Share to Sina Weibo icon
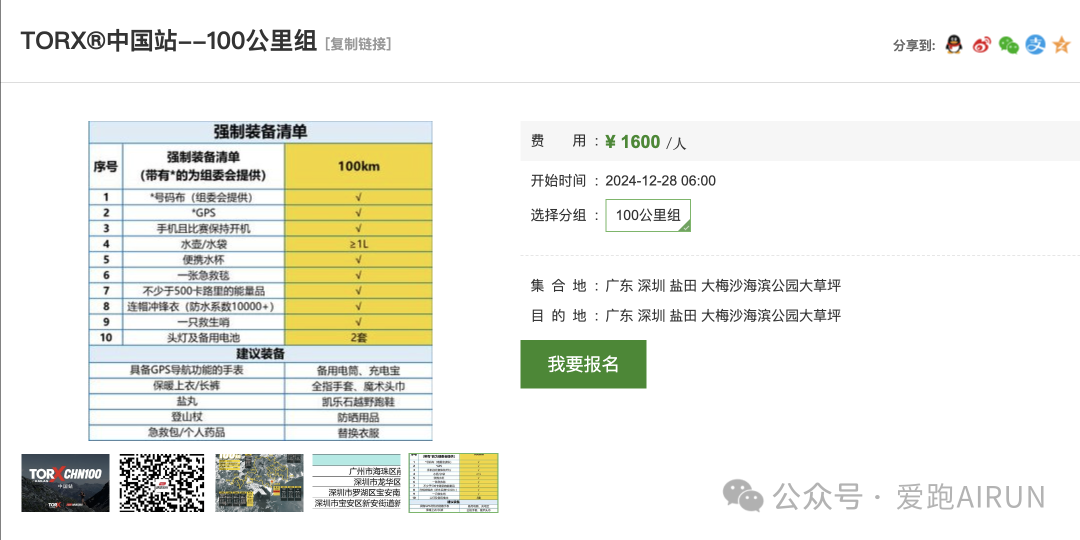Image resolution: width=1080 pixels, height=540 pixels. tap(982, 45)
